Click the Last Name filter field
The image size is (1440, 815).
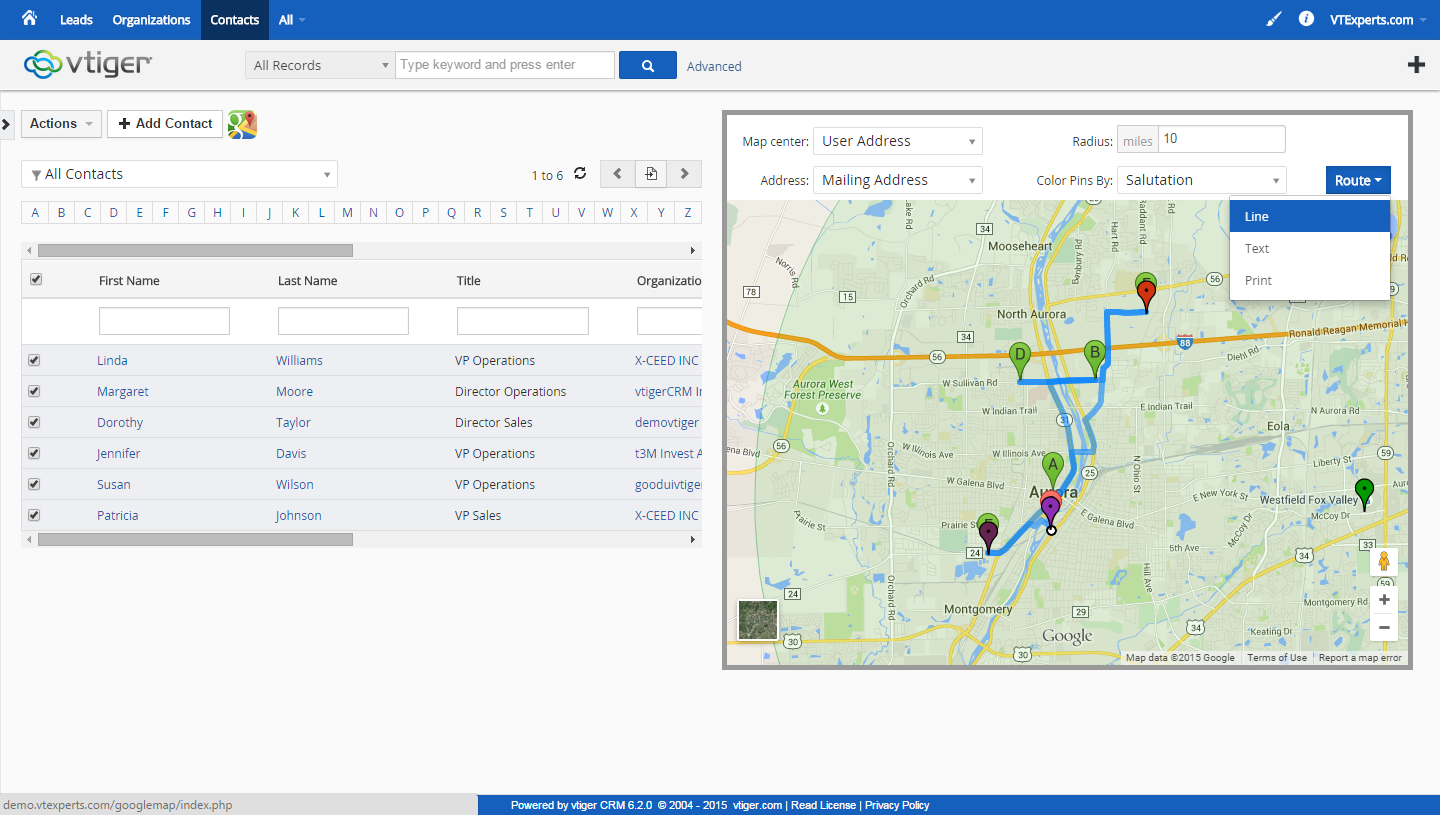343,321
